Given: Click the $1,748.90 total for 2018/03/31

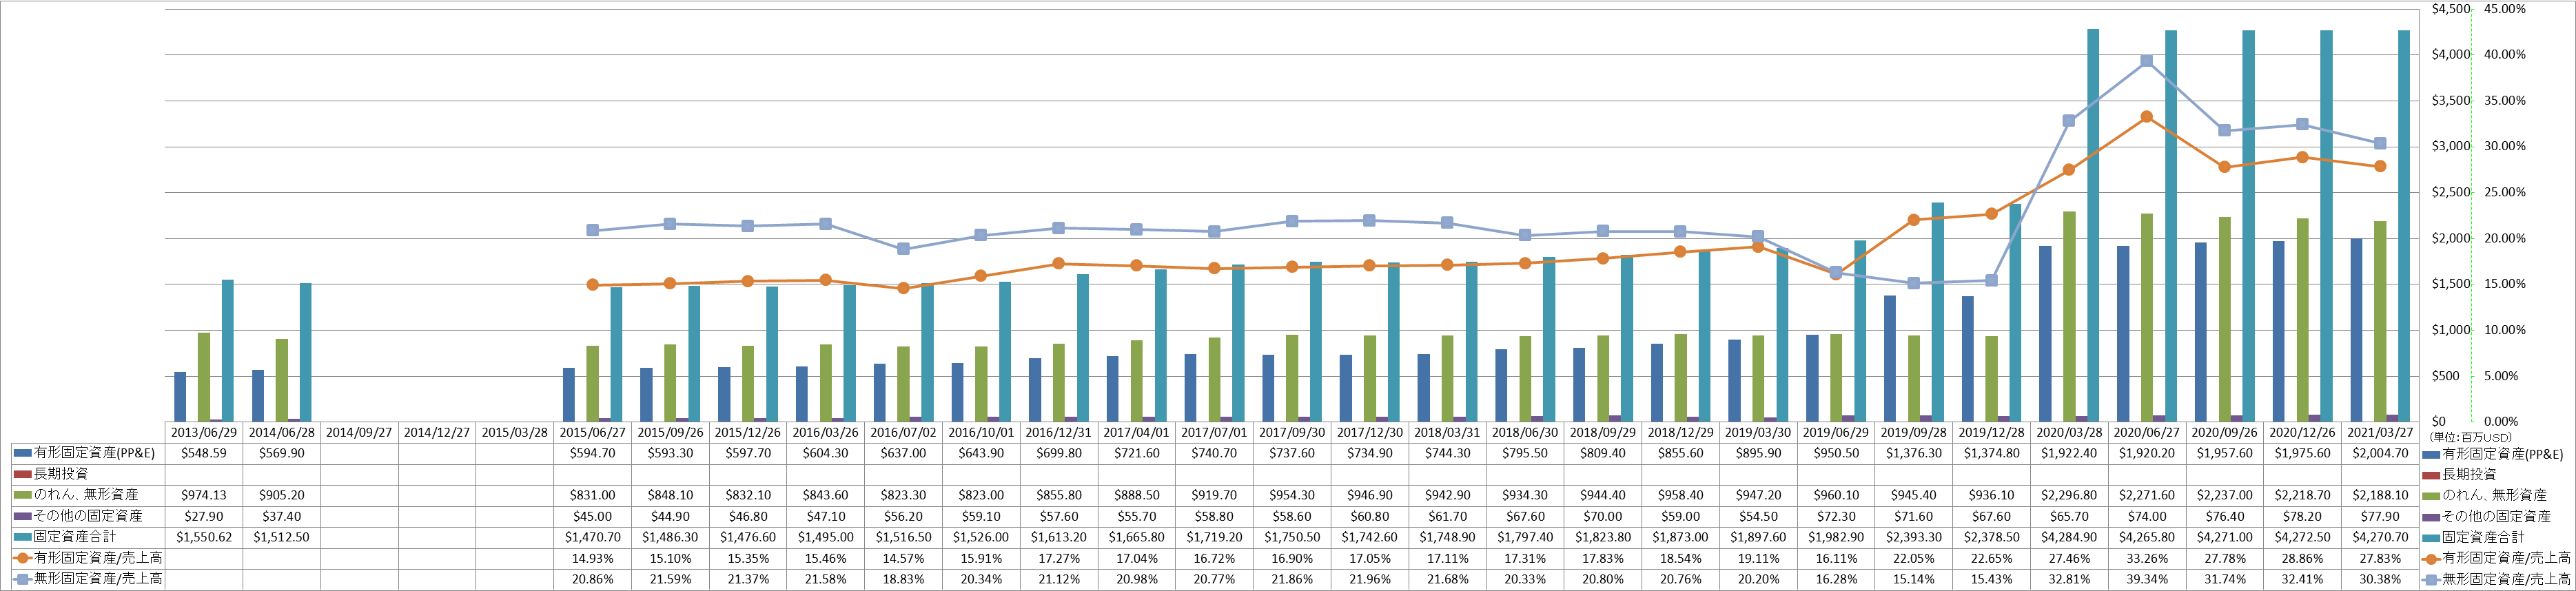Looking at the screenshot, I should click(x=1447, y=537).
